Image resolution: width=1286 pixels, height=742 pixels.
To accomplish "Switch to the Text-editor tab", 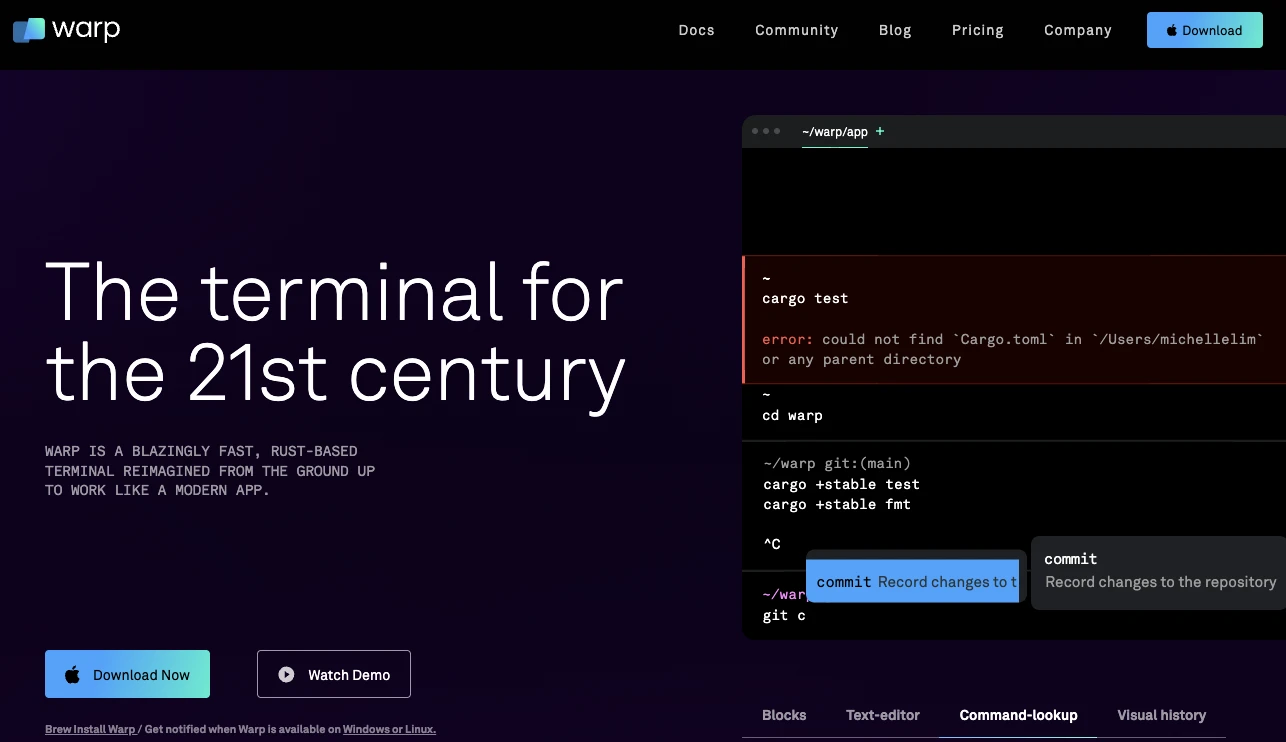I will click(x=882, y=715).
